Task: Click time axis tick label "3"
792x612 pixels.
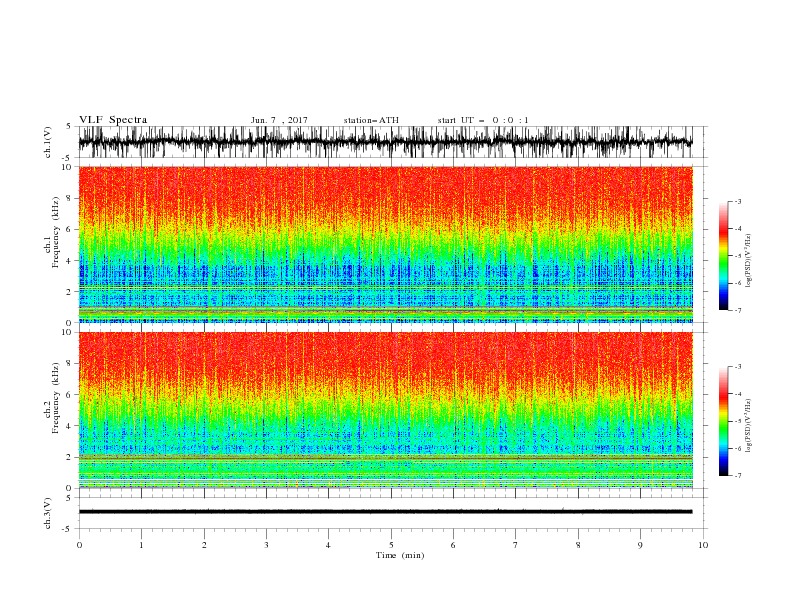Action: coord(266,545)
